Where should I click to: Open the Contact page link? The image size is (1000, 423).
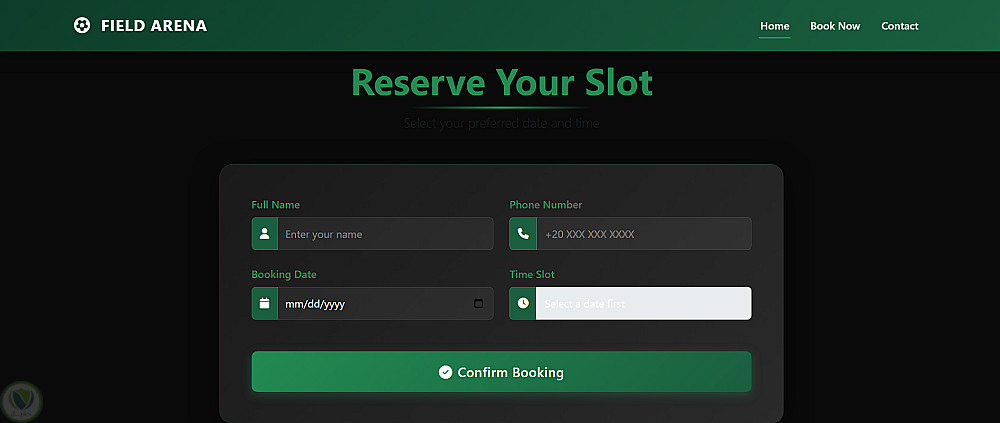coord(900,26)
